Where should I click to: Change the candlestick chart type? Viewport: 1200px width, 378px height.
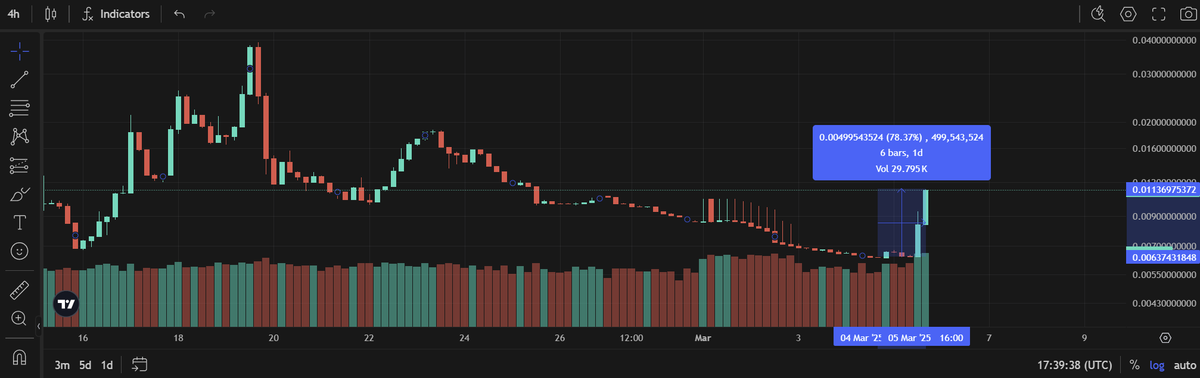click(x=51, y=14)
